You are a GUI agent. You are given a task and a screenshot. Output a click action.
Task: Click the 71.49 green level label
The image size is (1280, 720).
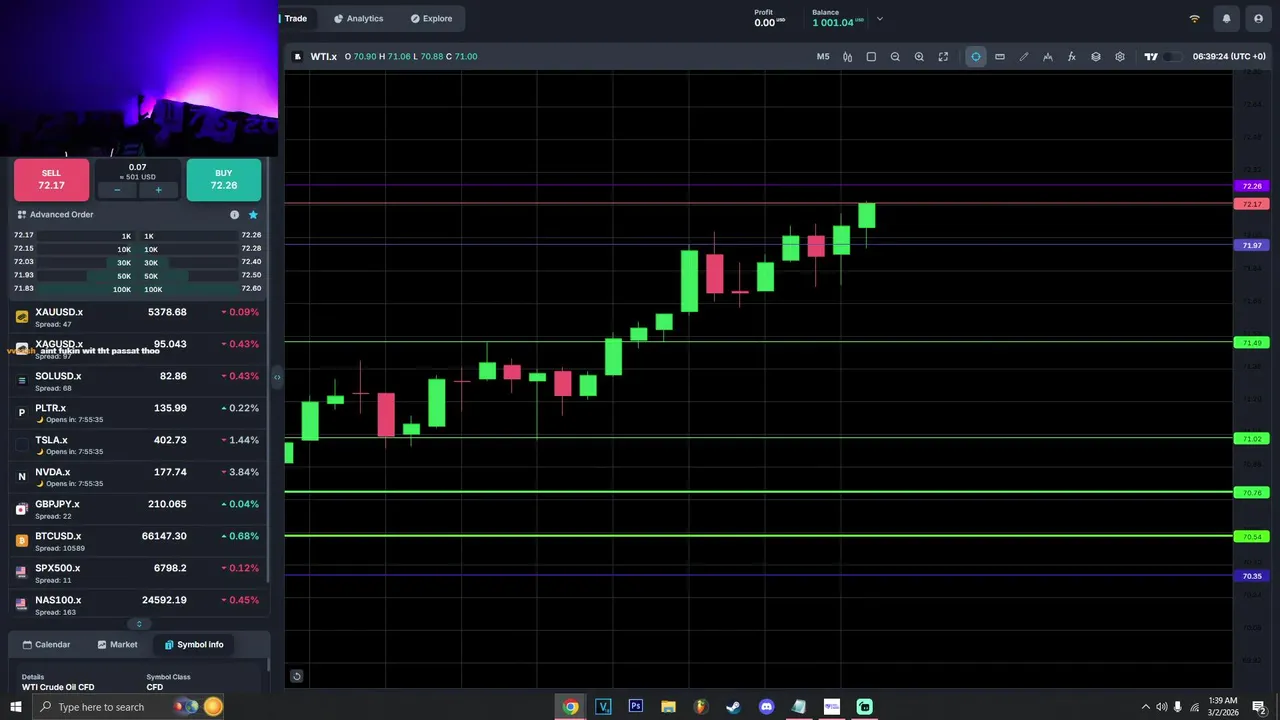coord(1252,343)
